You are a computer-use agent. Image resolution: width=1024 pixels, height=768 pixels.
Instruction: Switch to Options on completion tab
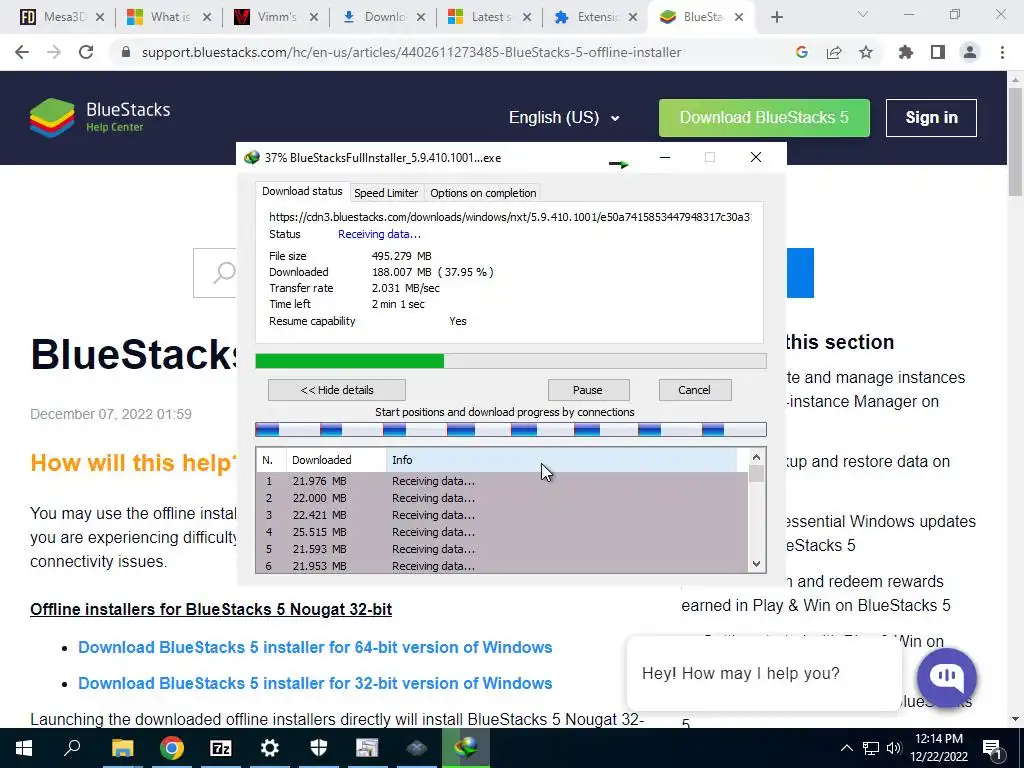point(483,193)
